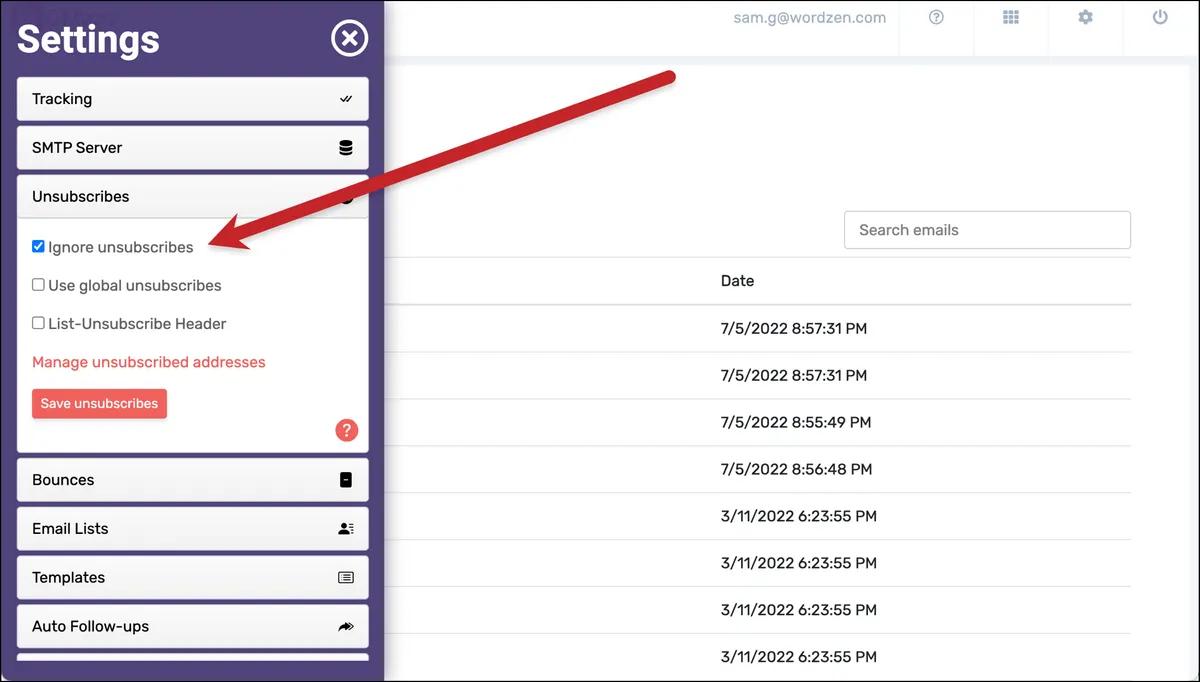Close the Settings panel with the X icon

[349, 39]
